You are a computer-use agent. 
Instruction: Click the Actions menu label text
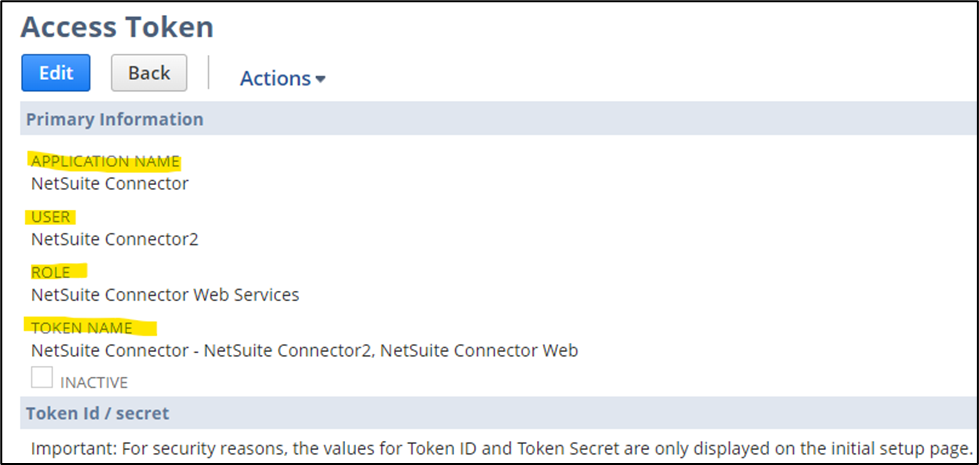[x=275, y=78]
